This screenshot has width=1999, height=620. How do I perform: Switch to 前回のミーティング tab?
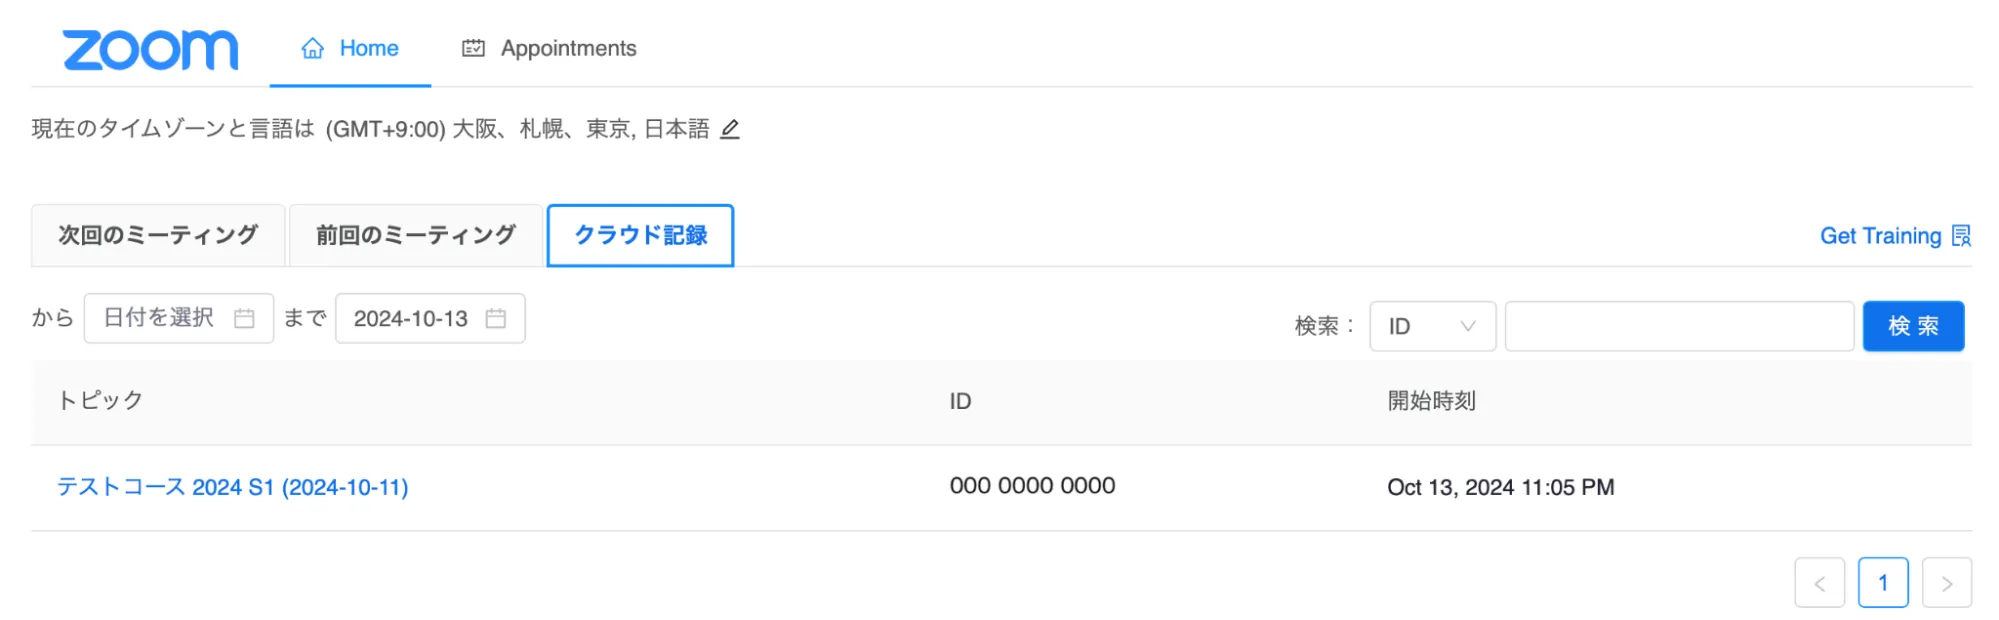point(416,235)
